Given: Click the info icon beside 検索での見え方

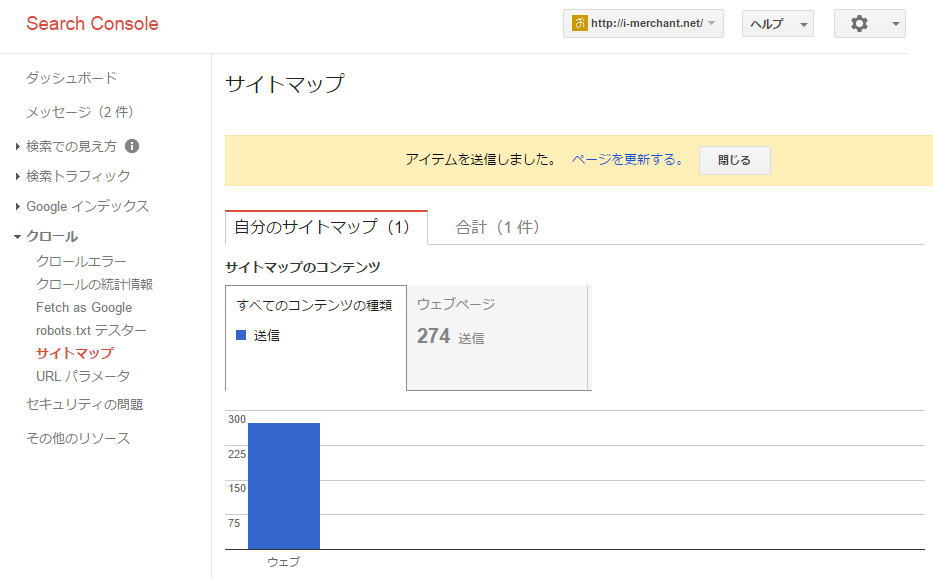Looking at the screenshot, I should point(132,146).
